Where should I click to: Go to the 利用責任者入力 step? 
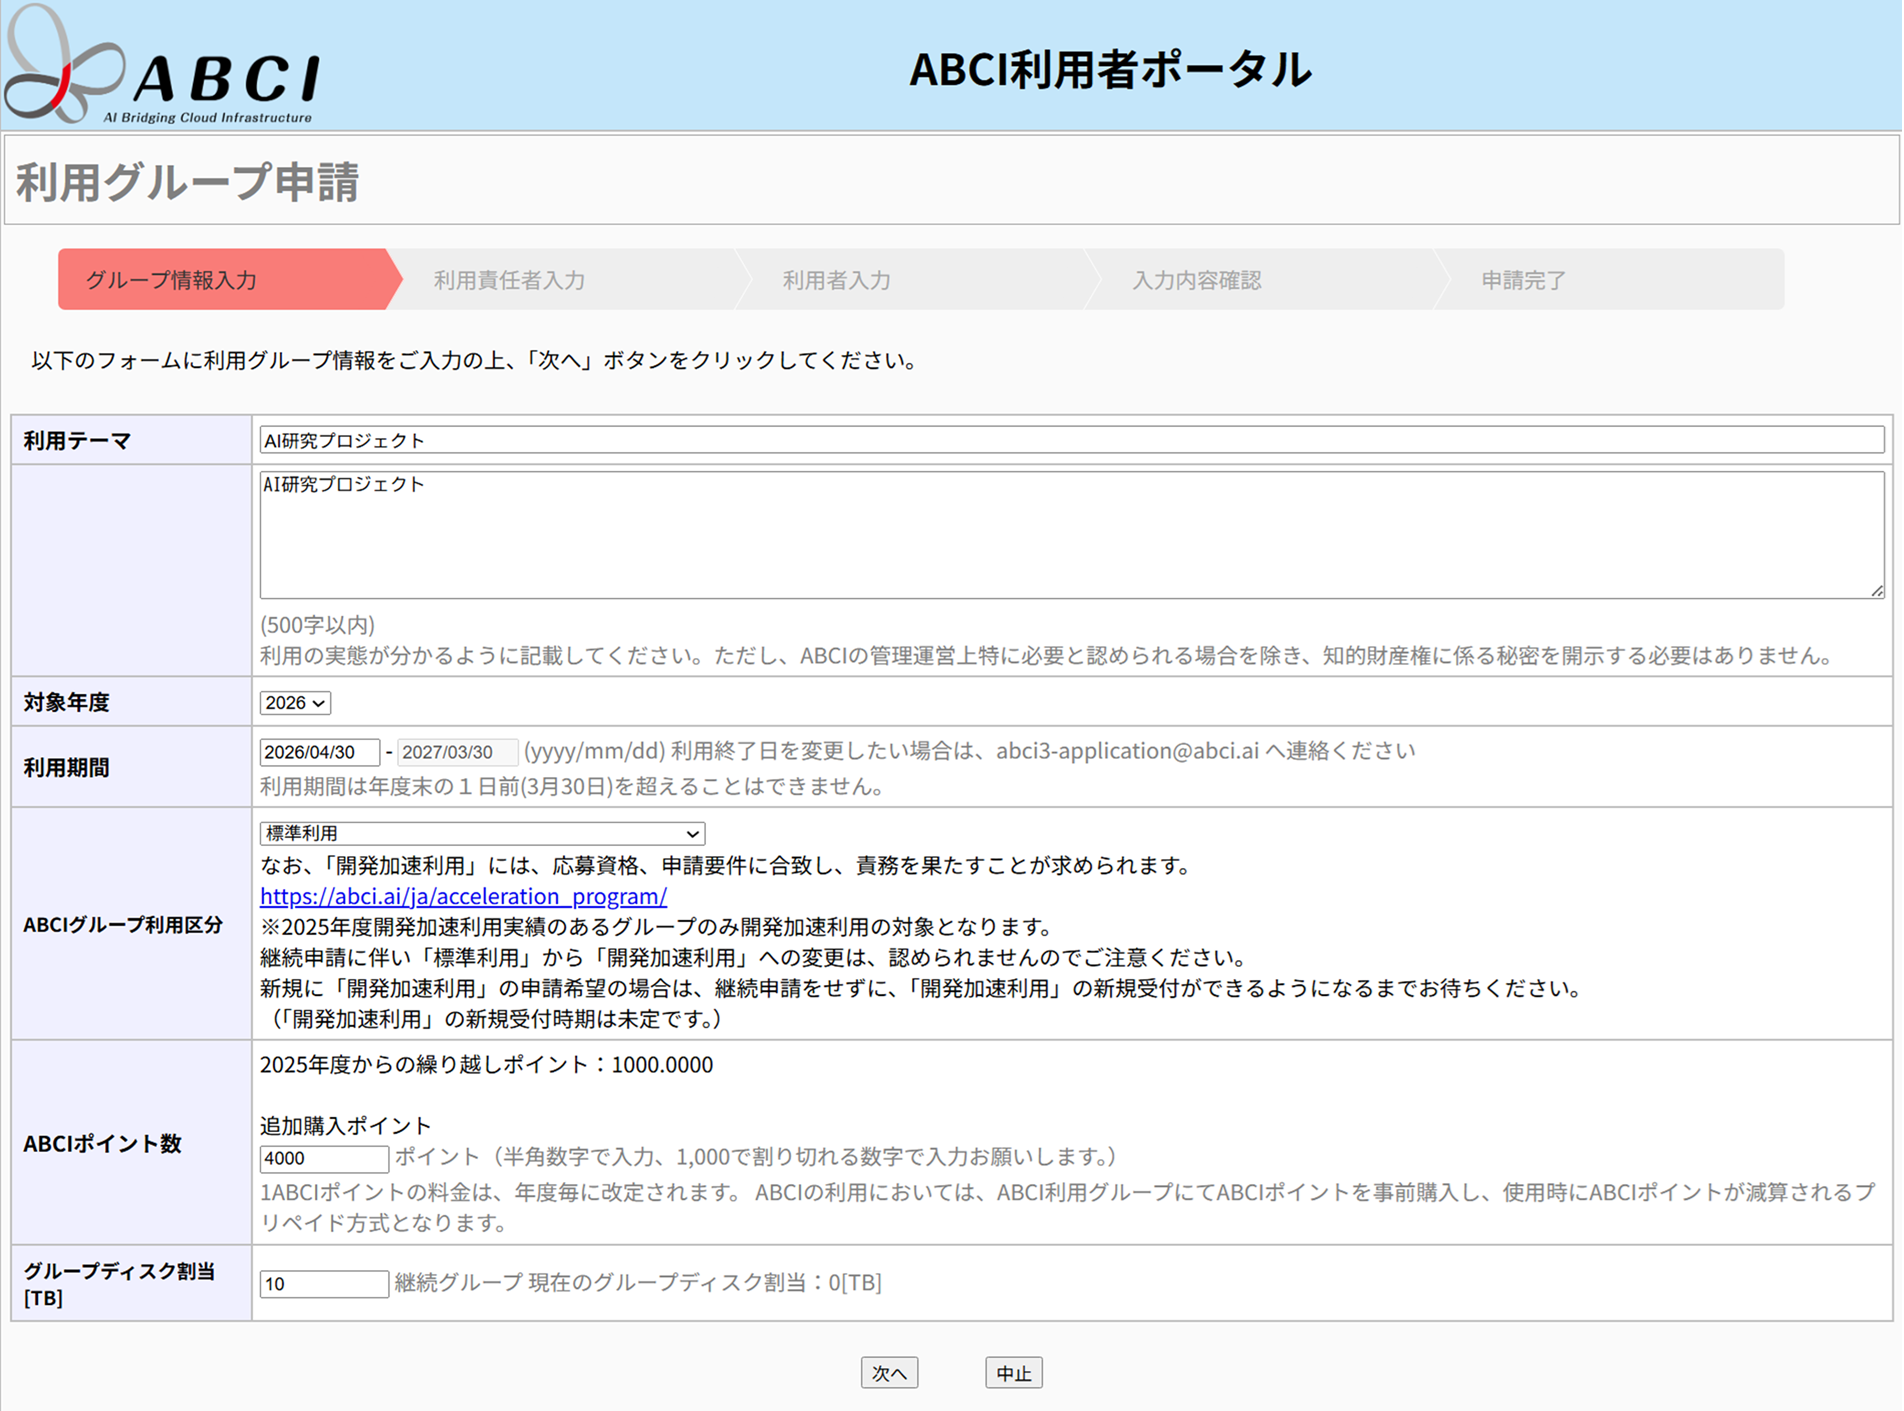(x=509, y=280)
